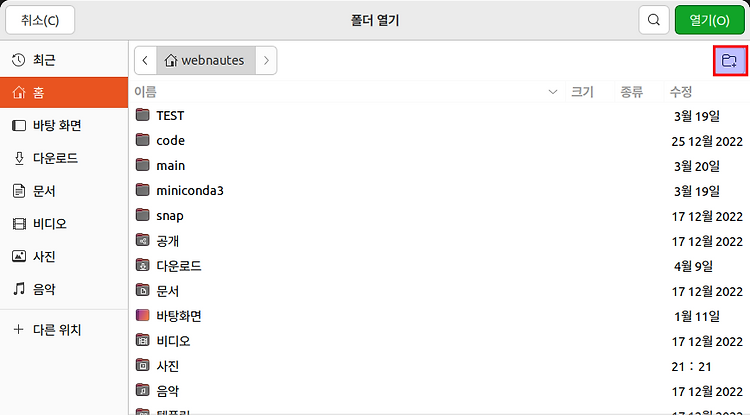
Task: Click the main folder icon
Action: click(x=143, y=164)
